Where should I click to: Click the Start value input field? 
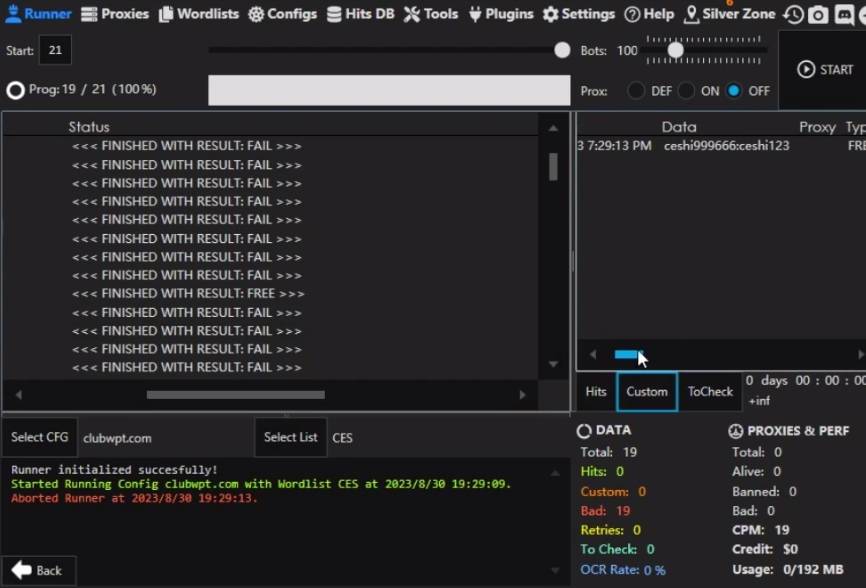click(x=54, y=51)
